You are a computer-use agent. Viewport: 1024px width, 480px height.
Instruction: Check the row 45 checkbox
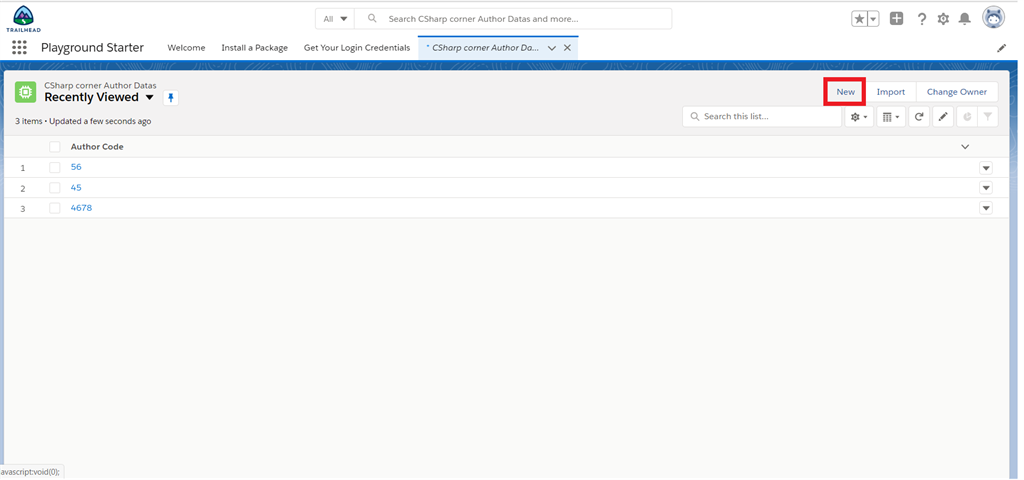(55, 188)
